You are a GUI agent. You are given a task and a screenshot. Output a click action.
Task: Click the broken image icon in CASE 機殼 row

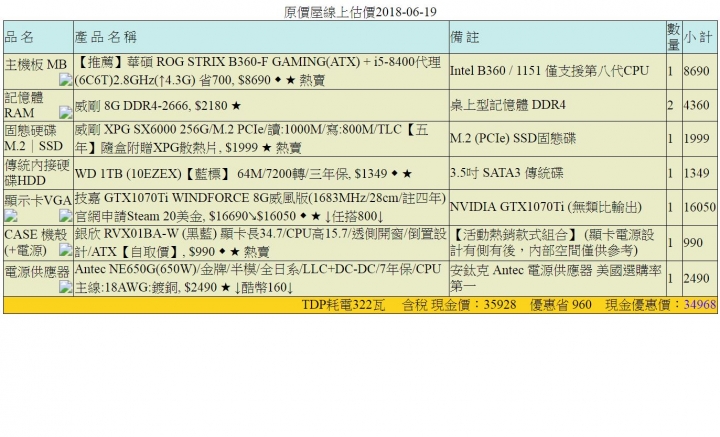pyautogui.click(x=65, y=250)
